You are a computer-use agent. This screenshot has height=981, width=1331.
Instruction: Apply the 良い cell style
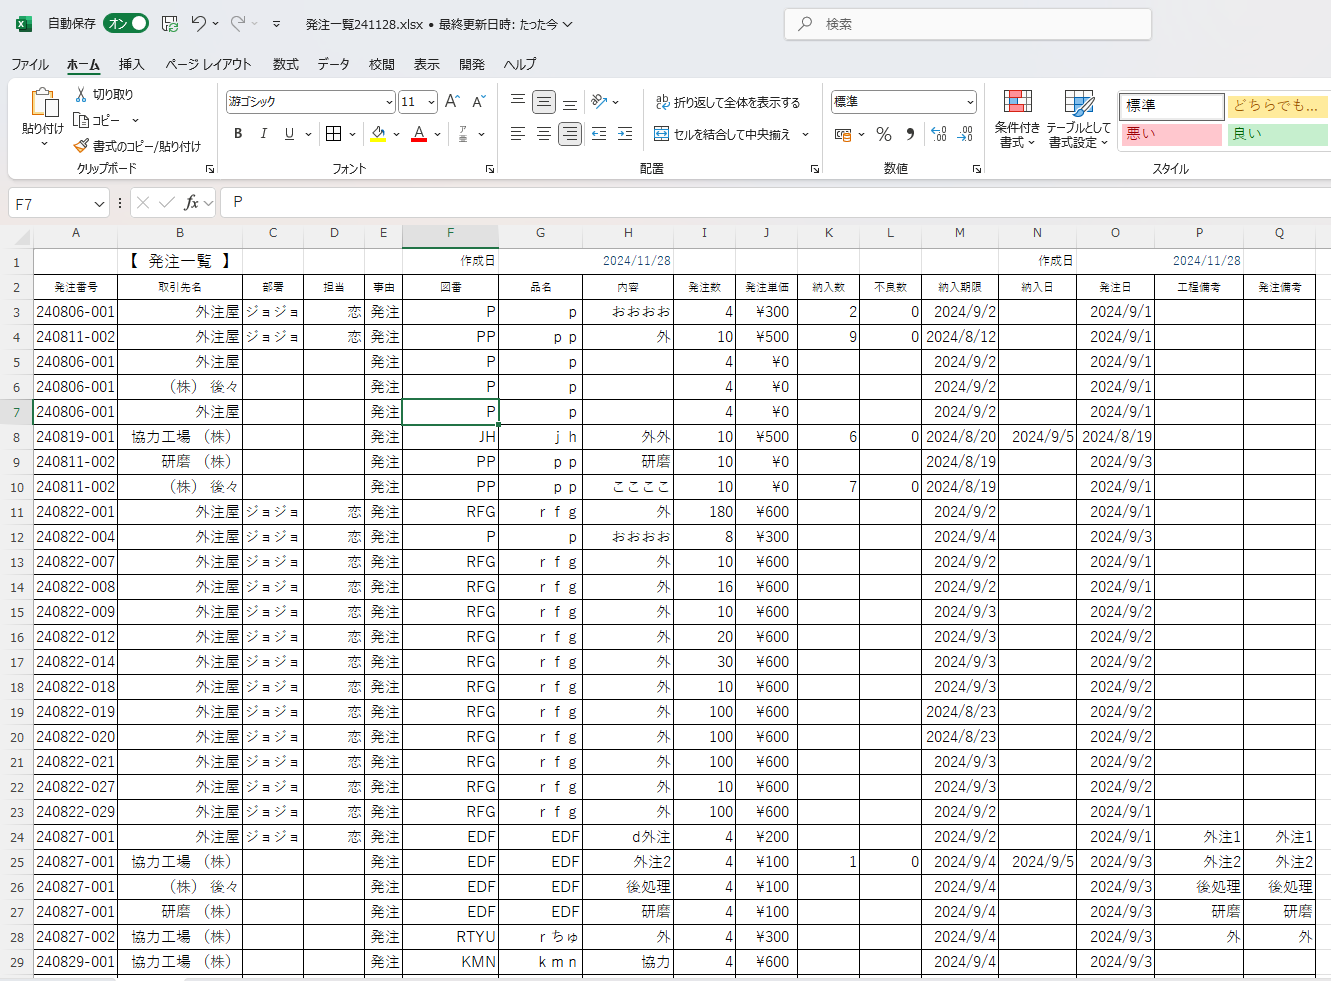coord(1278,134)
